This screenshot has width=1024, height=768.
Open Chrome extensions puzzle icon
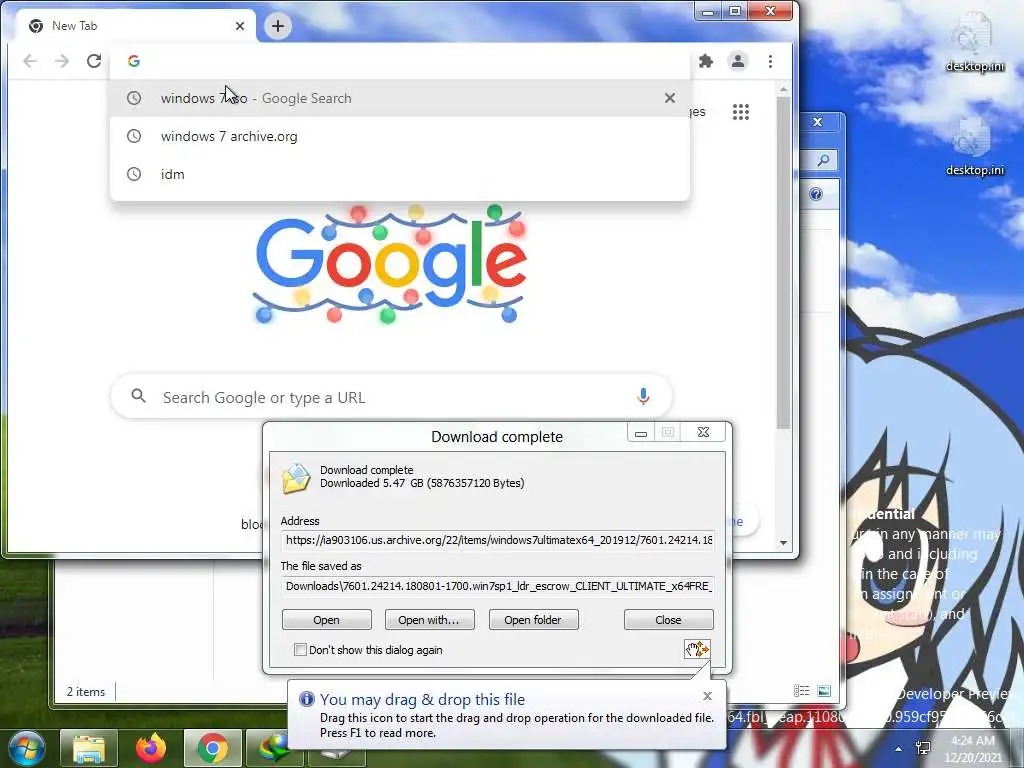point(705,61)
